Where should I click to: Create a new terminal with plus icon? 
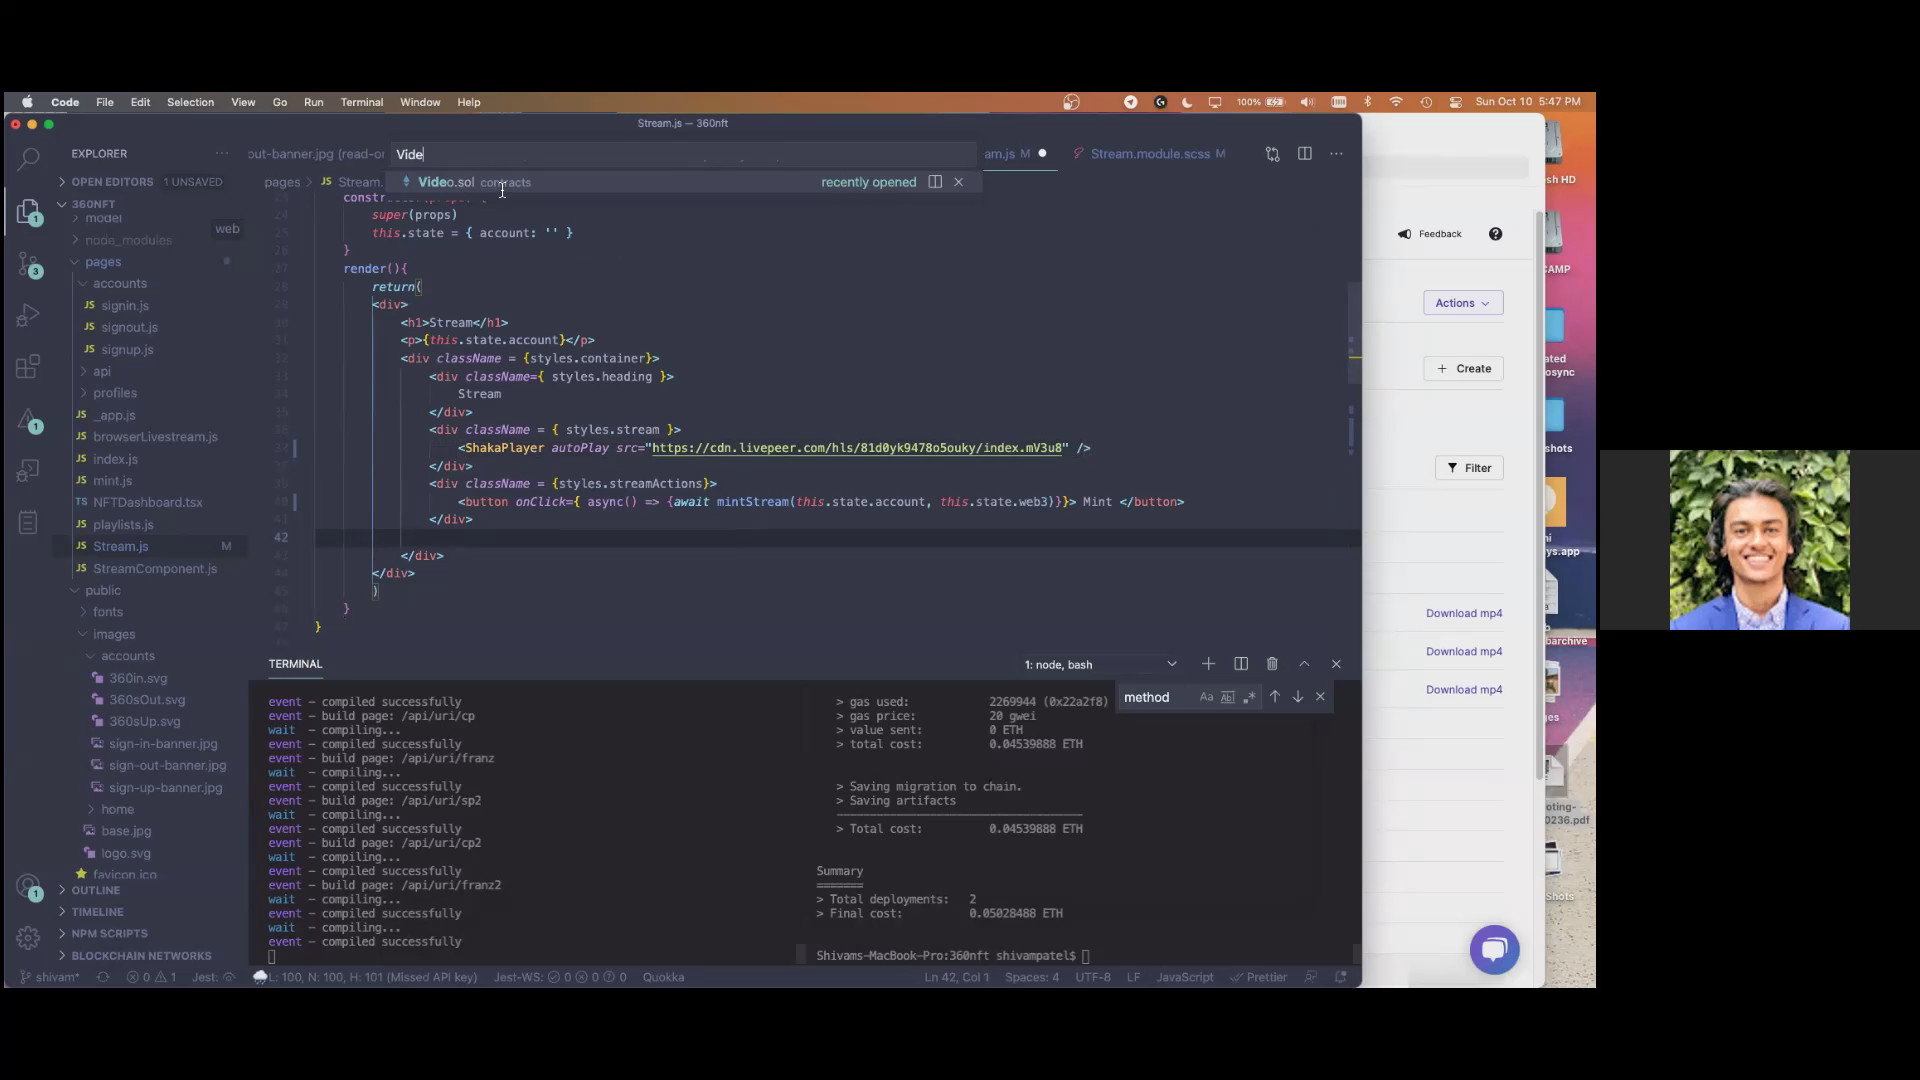coord(1208,664)
